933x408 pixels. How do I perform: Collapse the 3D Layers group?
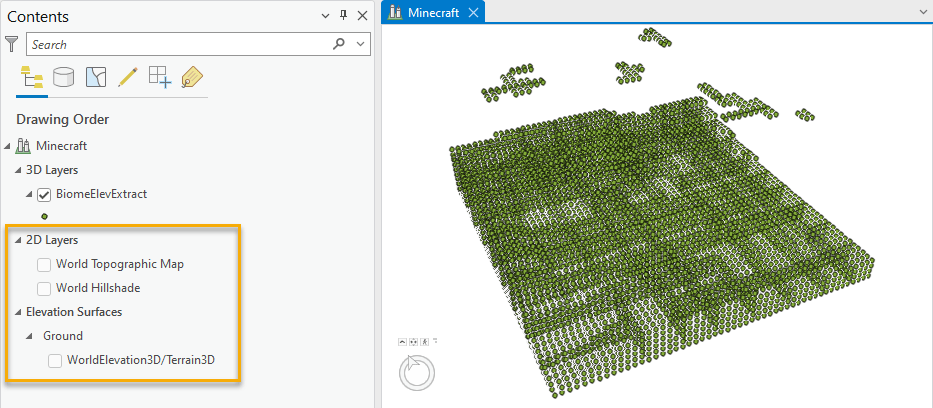click(18, 170)
